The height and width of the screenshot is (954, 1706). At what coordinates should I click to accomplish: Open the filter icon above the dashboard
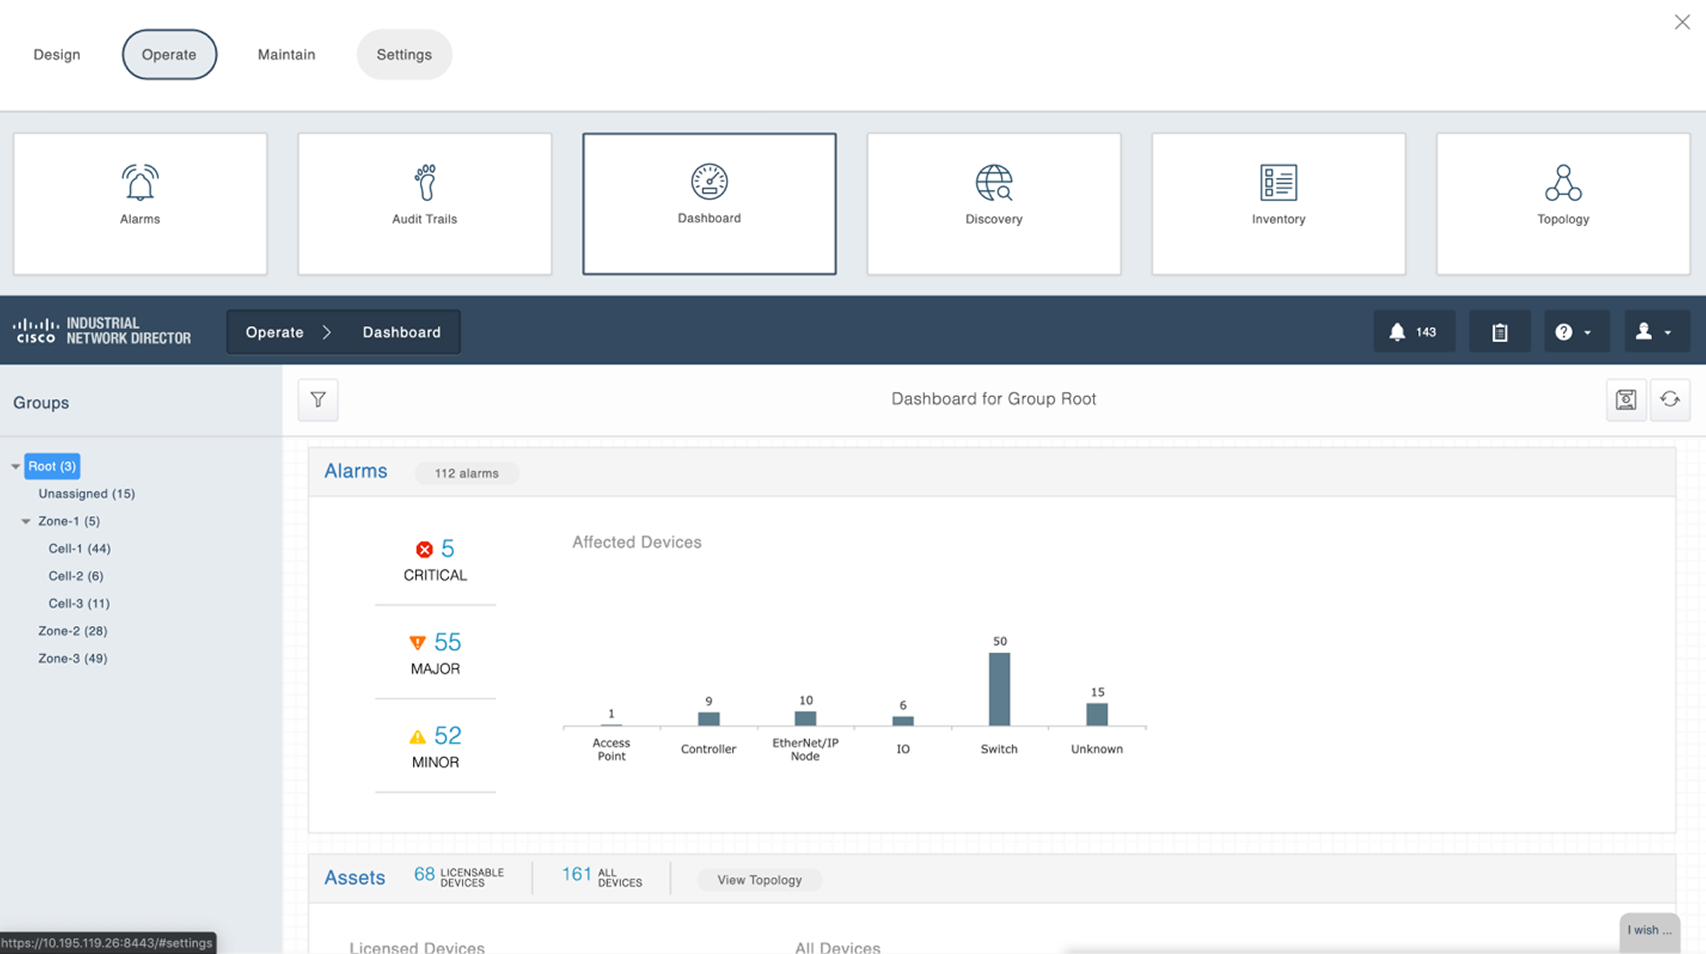(x=318, y=399)
